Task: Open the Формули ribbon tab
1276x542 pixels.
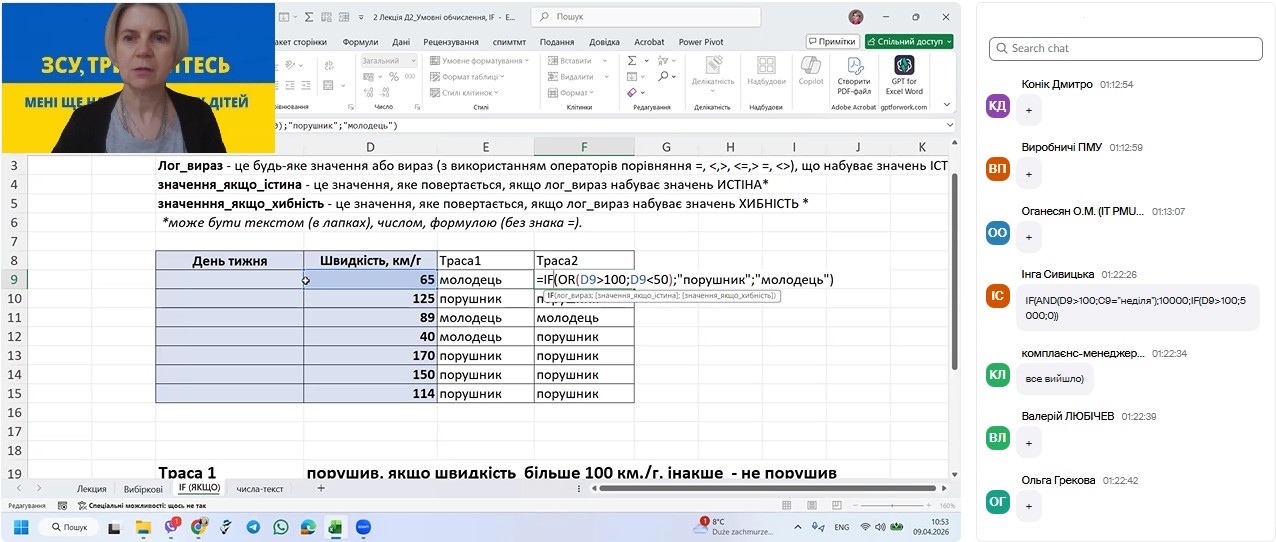Action: (x=360, y=42)
